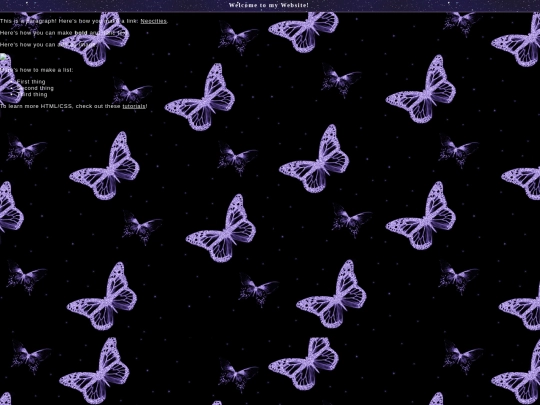Open the Neocities link
Image resolution: width=540 pixels, height=405 pixels.
(153, 21)
